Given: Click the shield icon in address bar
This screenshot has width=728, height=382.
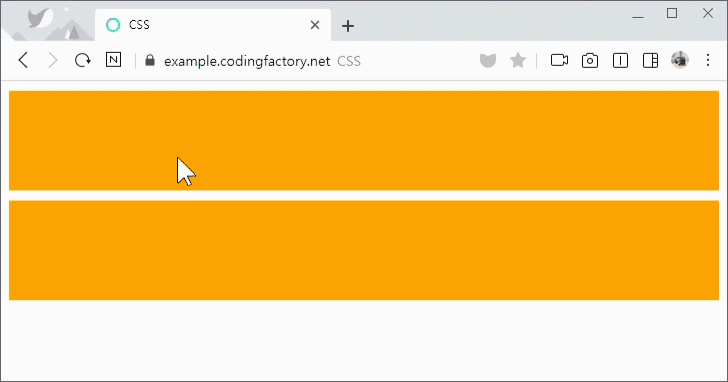Looking at the screenshot, I should click(488, 60).
